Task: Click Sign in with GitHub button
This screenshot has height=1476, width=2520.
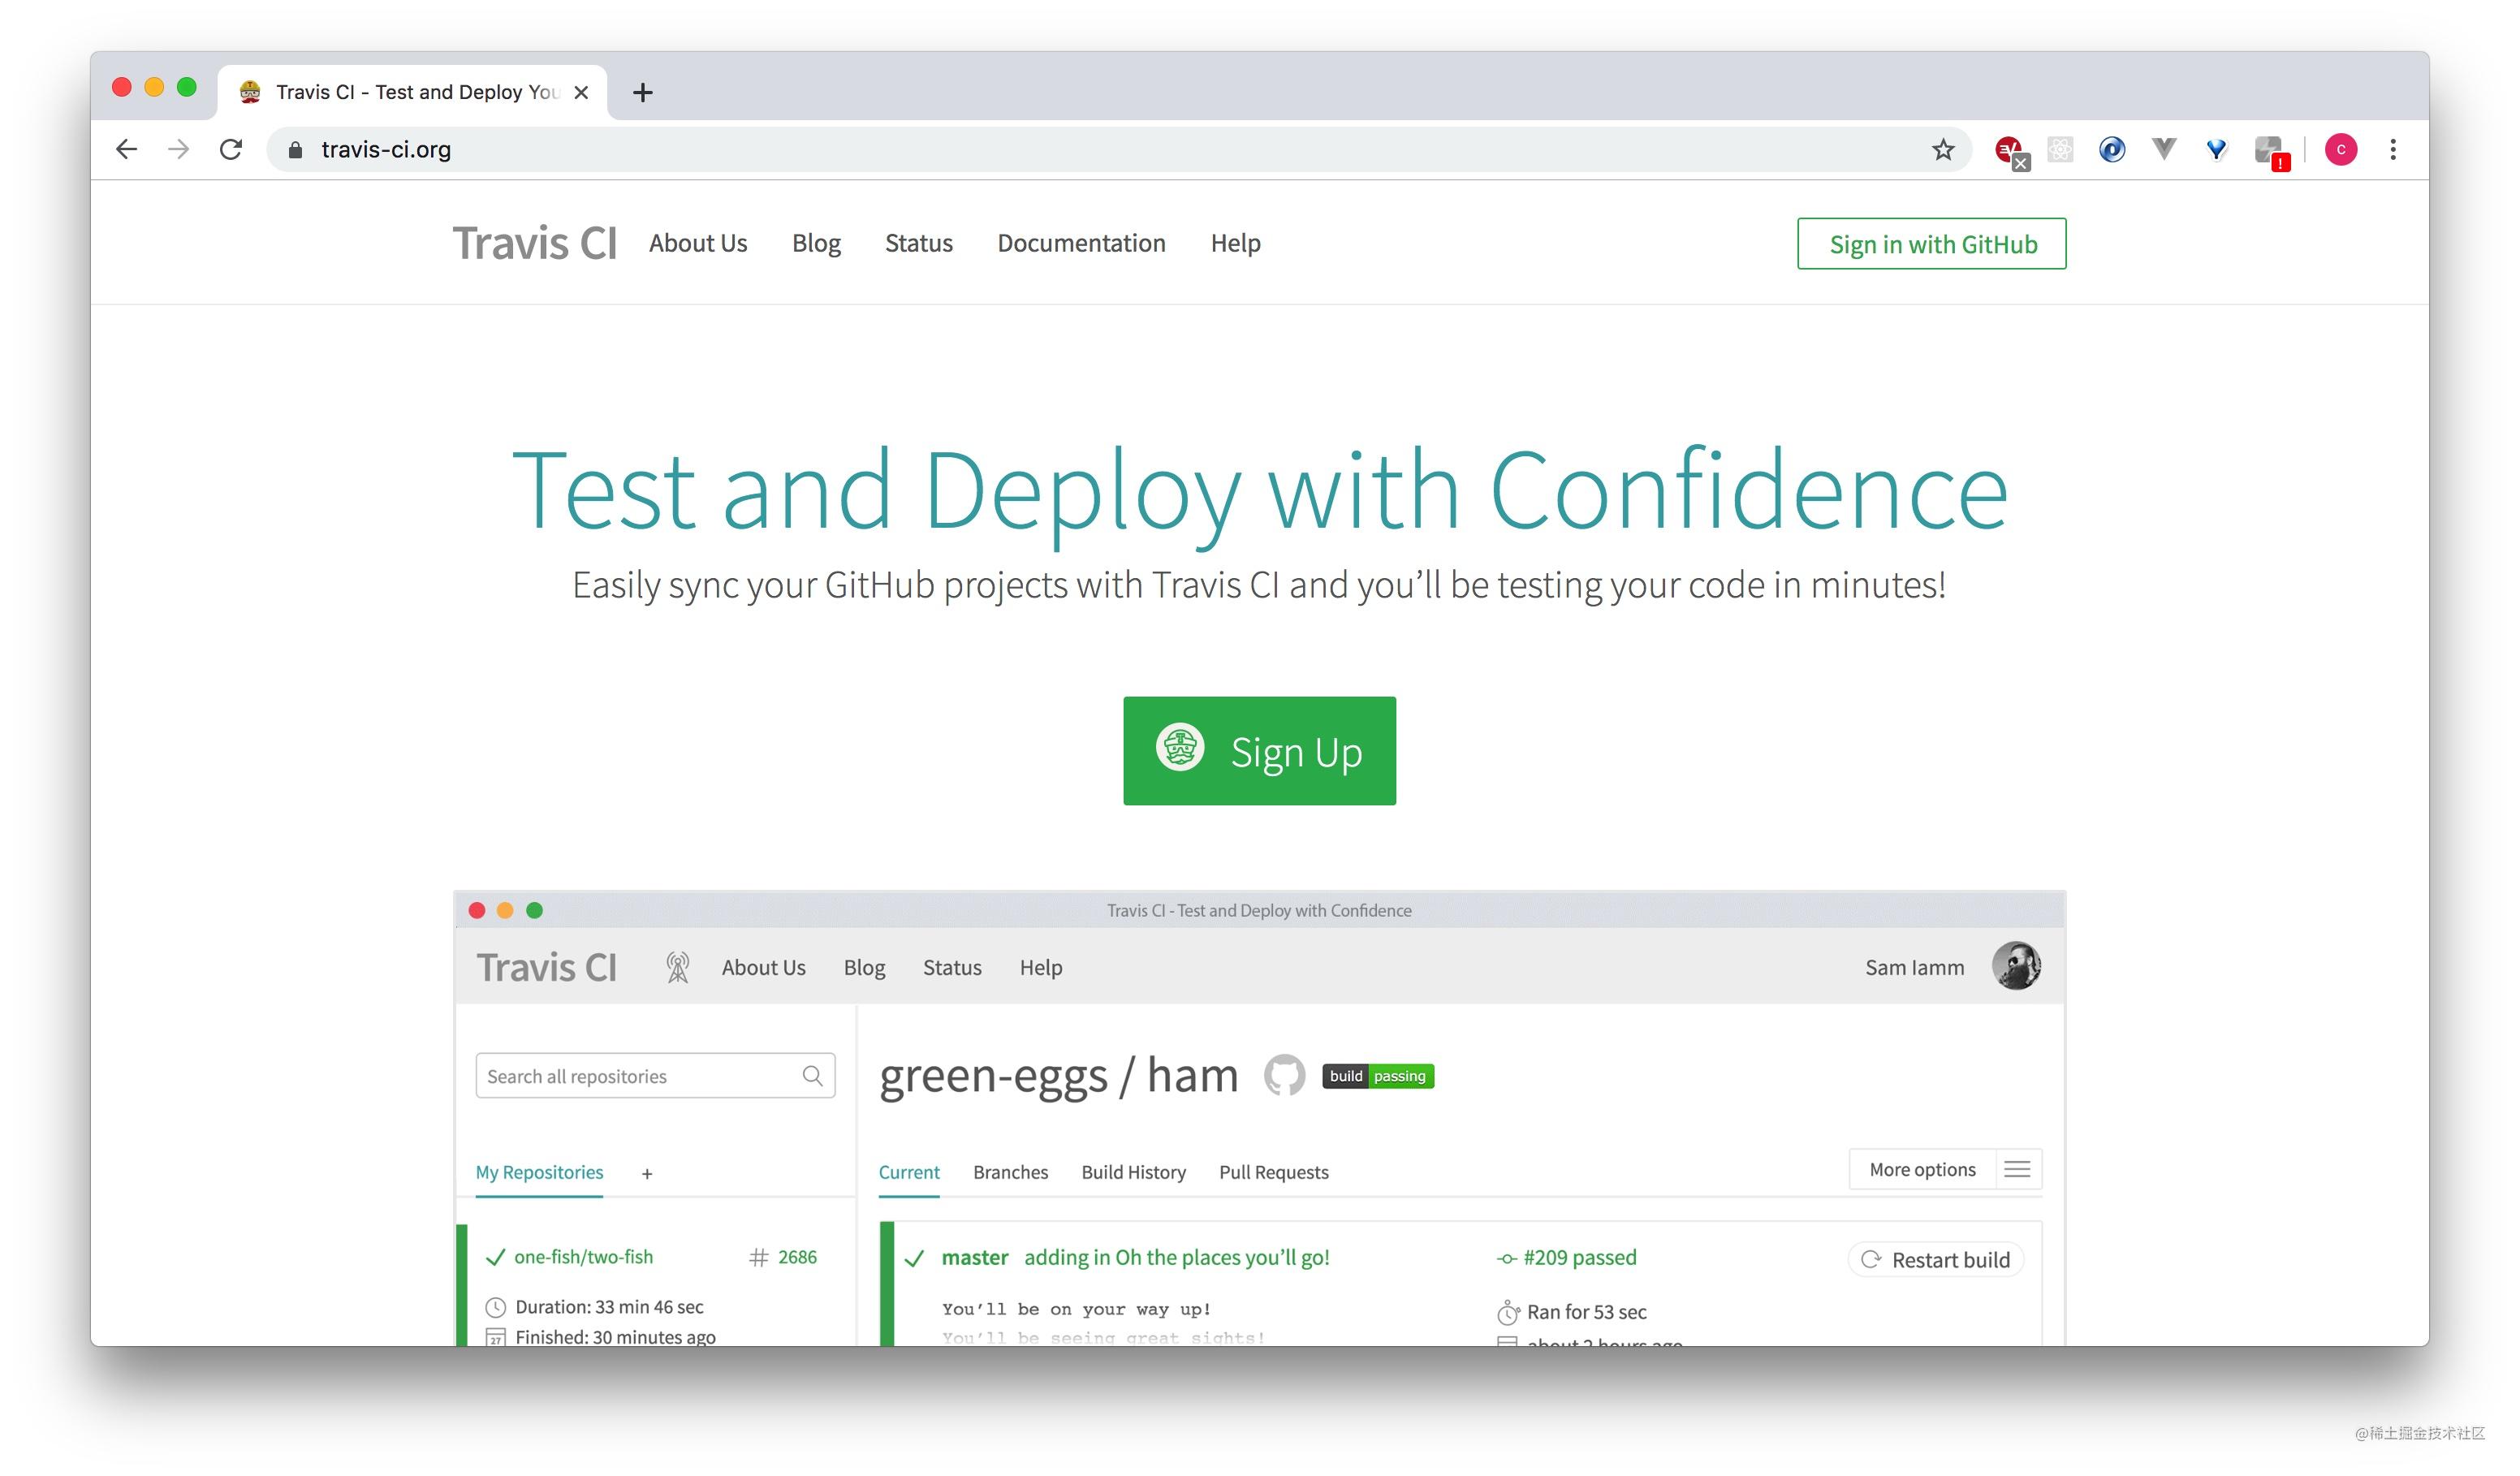Action: [x=1931, y=243]
